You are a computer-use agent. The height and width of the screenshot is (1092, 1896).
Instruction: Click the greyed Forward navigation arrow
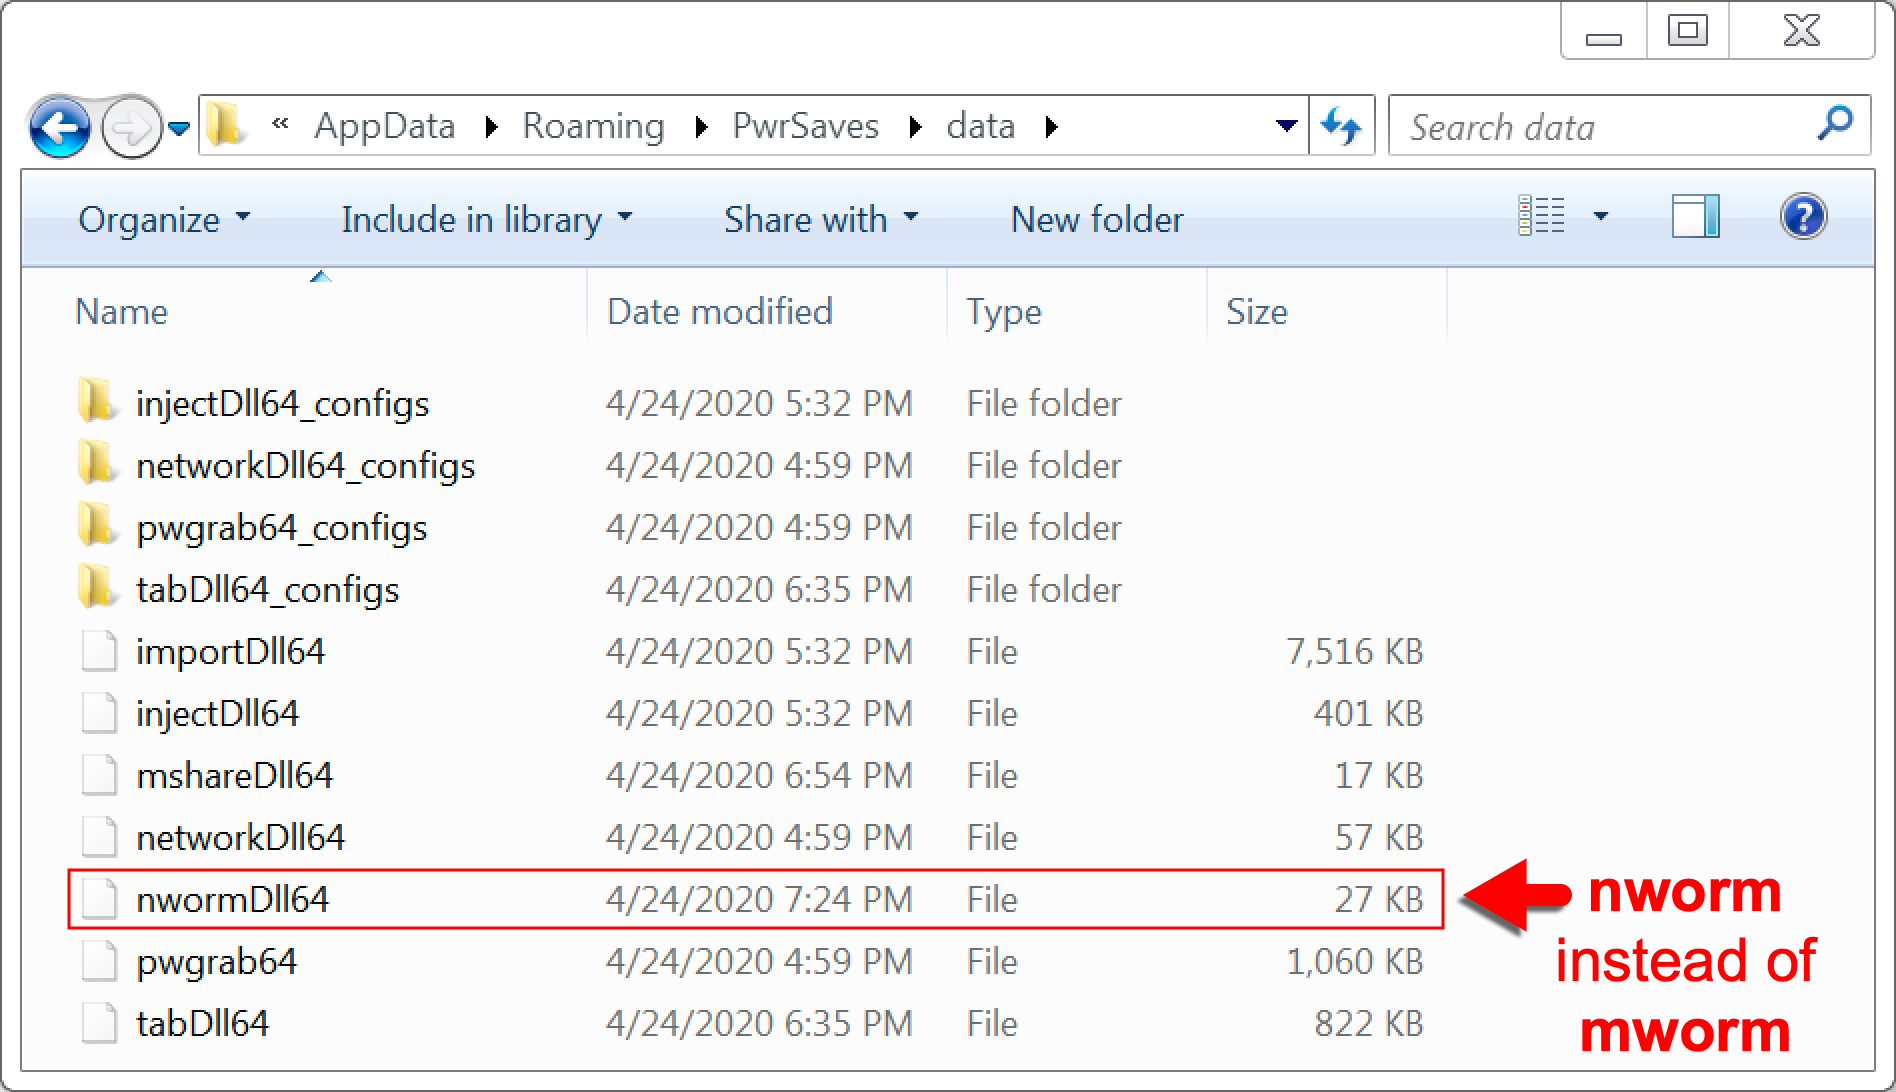tap(132, 127)
